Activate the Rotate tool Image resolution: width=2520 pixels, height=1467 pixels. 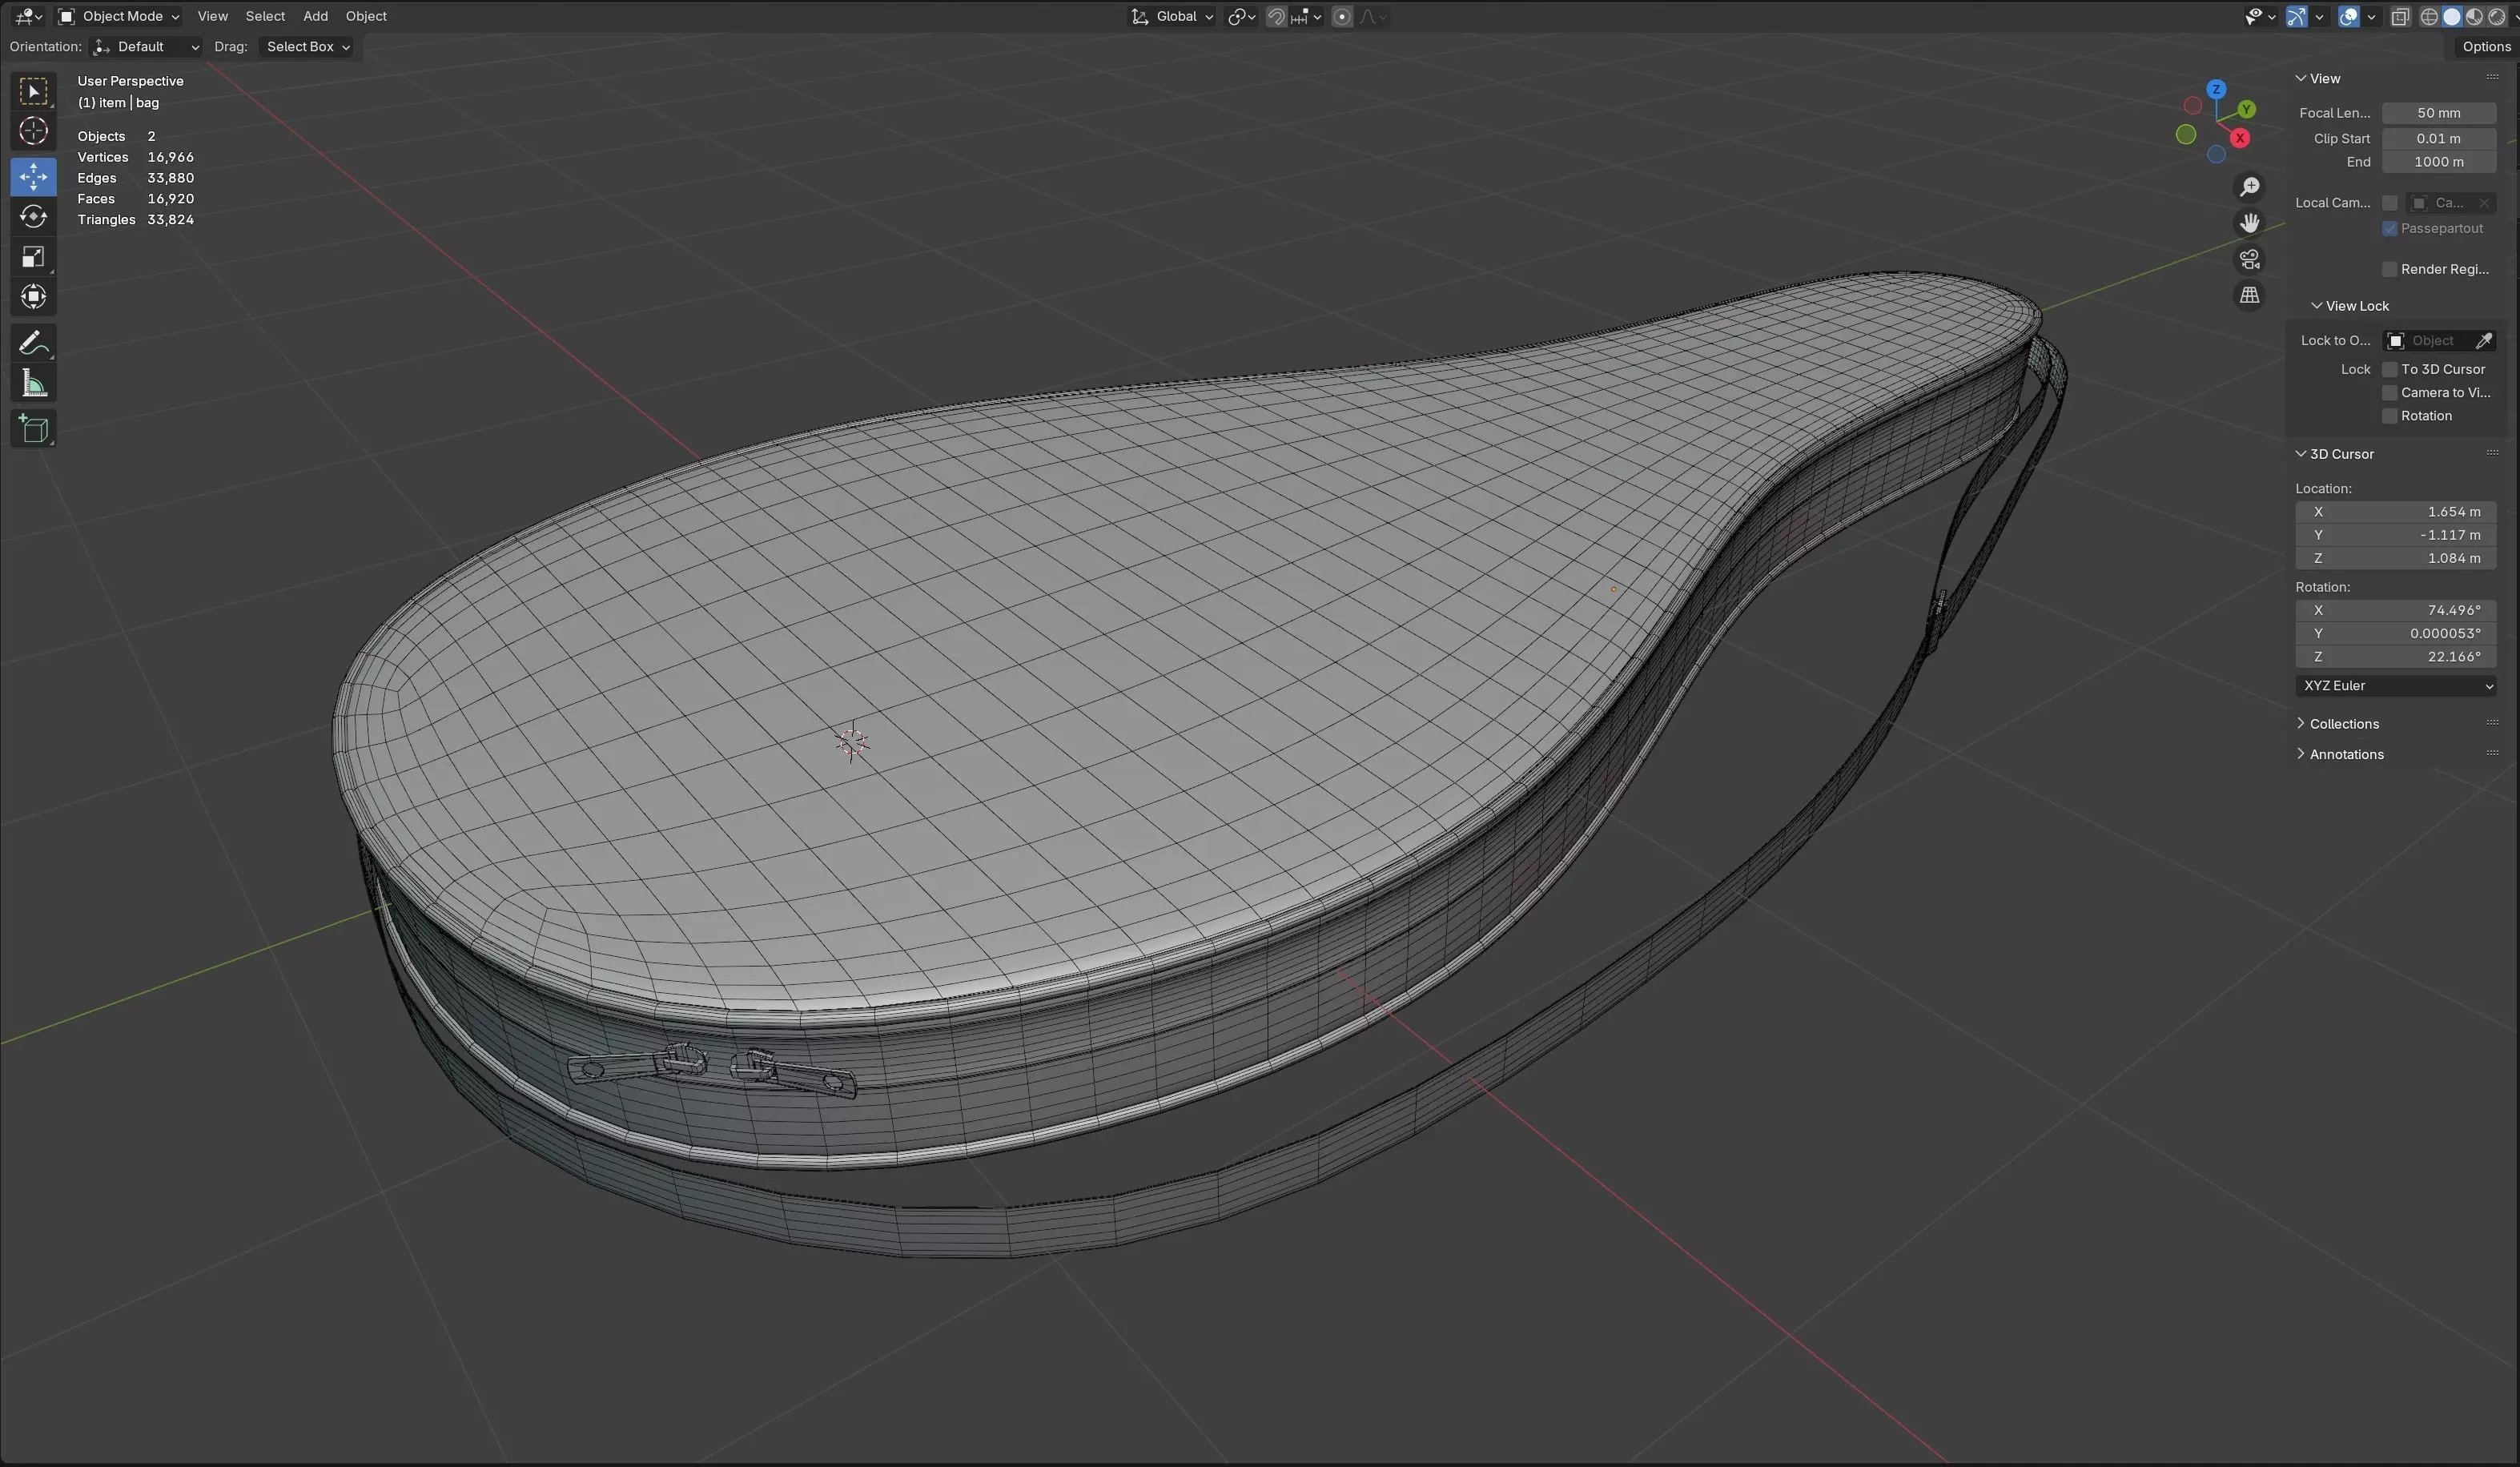[x=33, y=216]
